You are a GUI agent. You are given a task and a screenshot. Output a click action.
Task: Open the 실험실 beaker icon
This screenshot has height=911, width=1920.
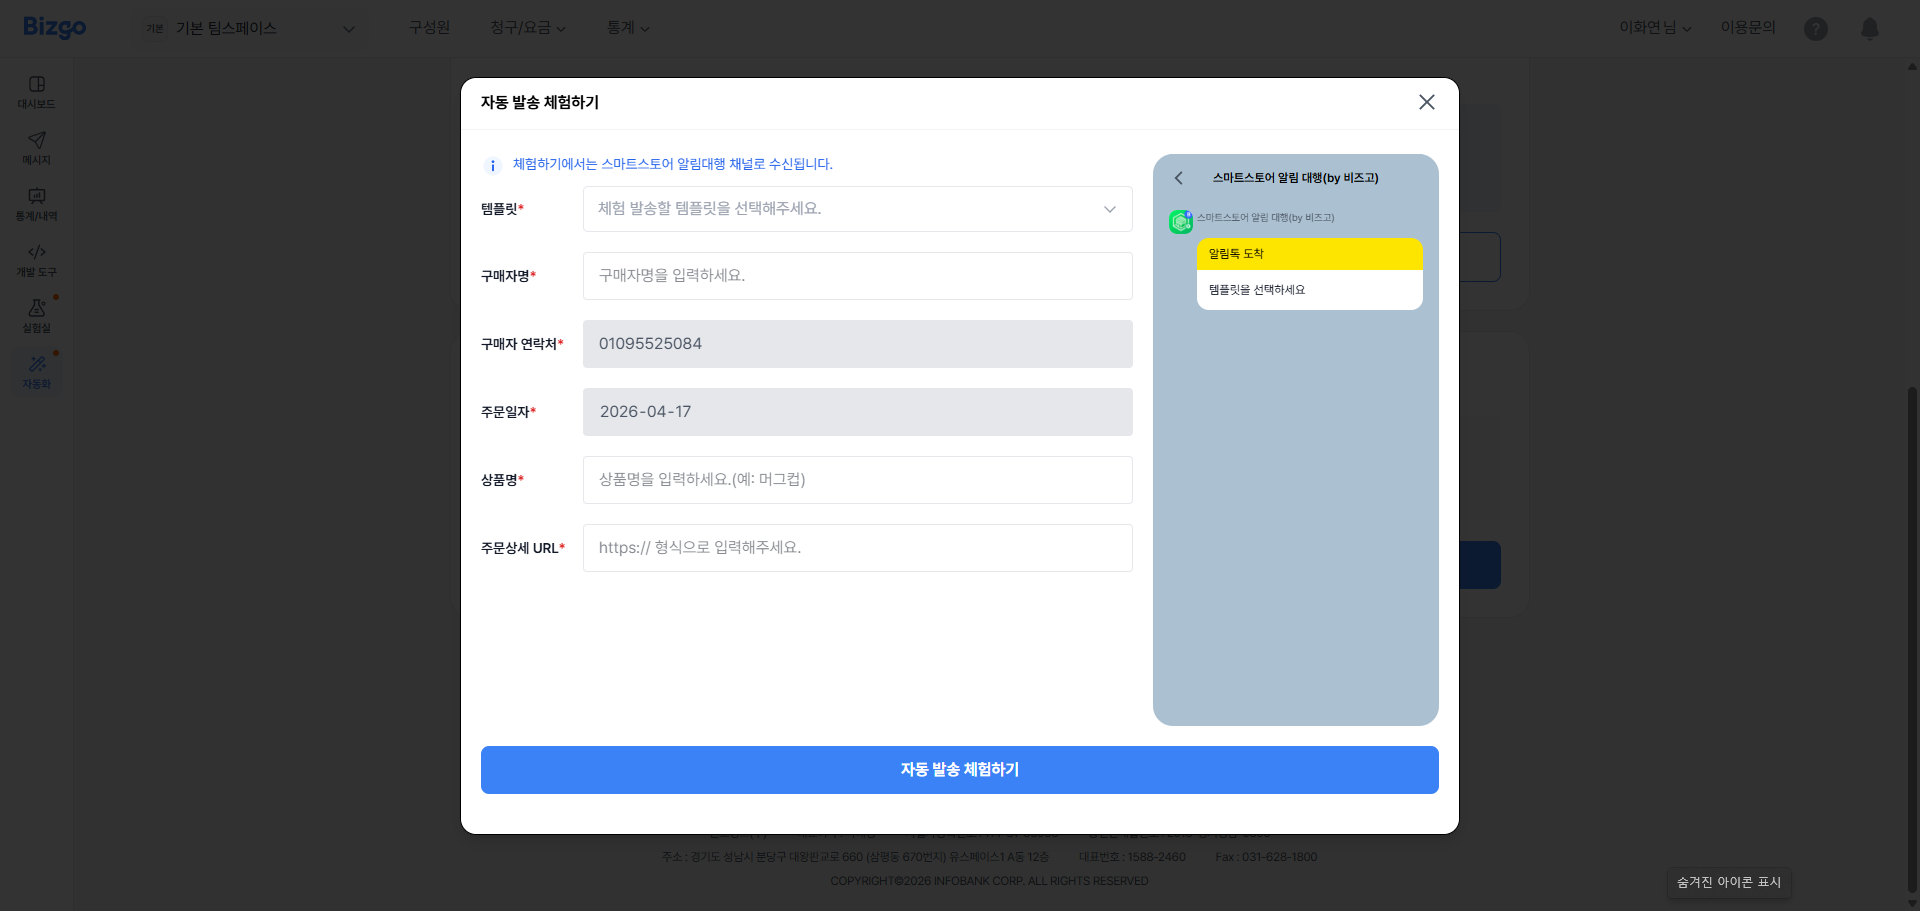tap(36, 315)
